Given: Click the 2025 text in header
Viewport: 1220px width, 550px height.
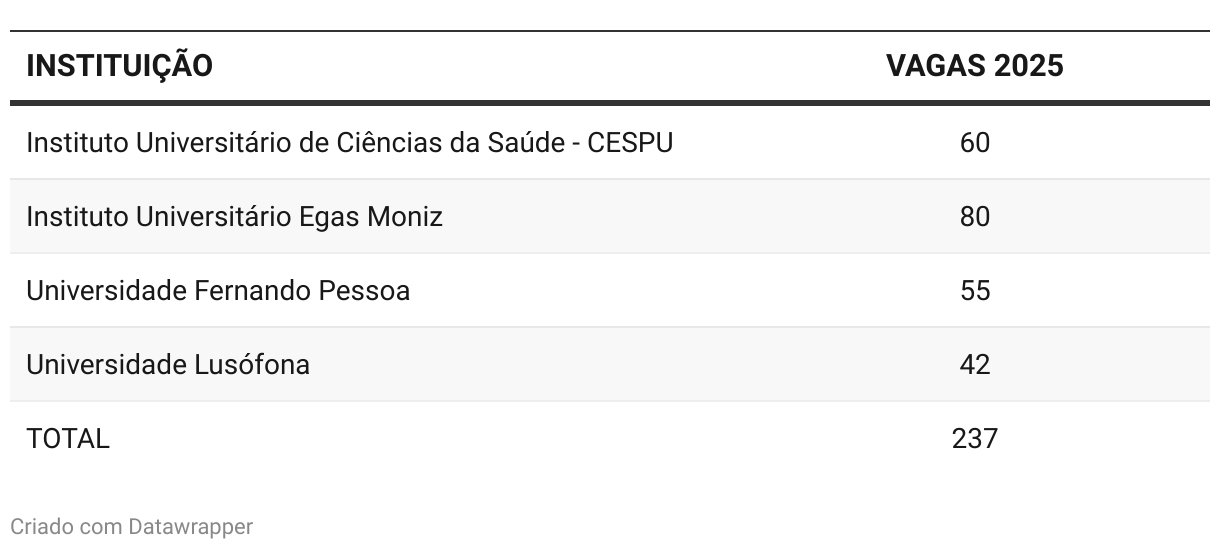Looking at the screenshot, I should click(x=1029, y=66).
